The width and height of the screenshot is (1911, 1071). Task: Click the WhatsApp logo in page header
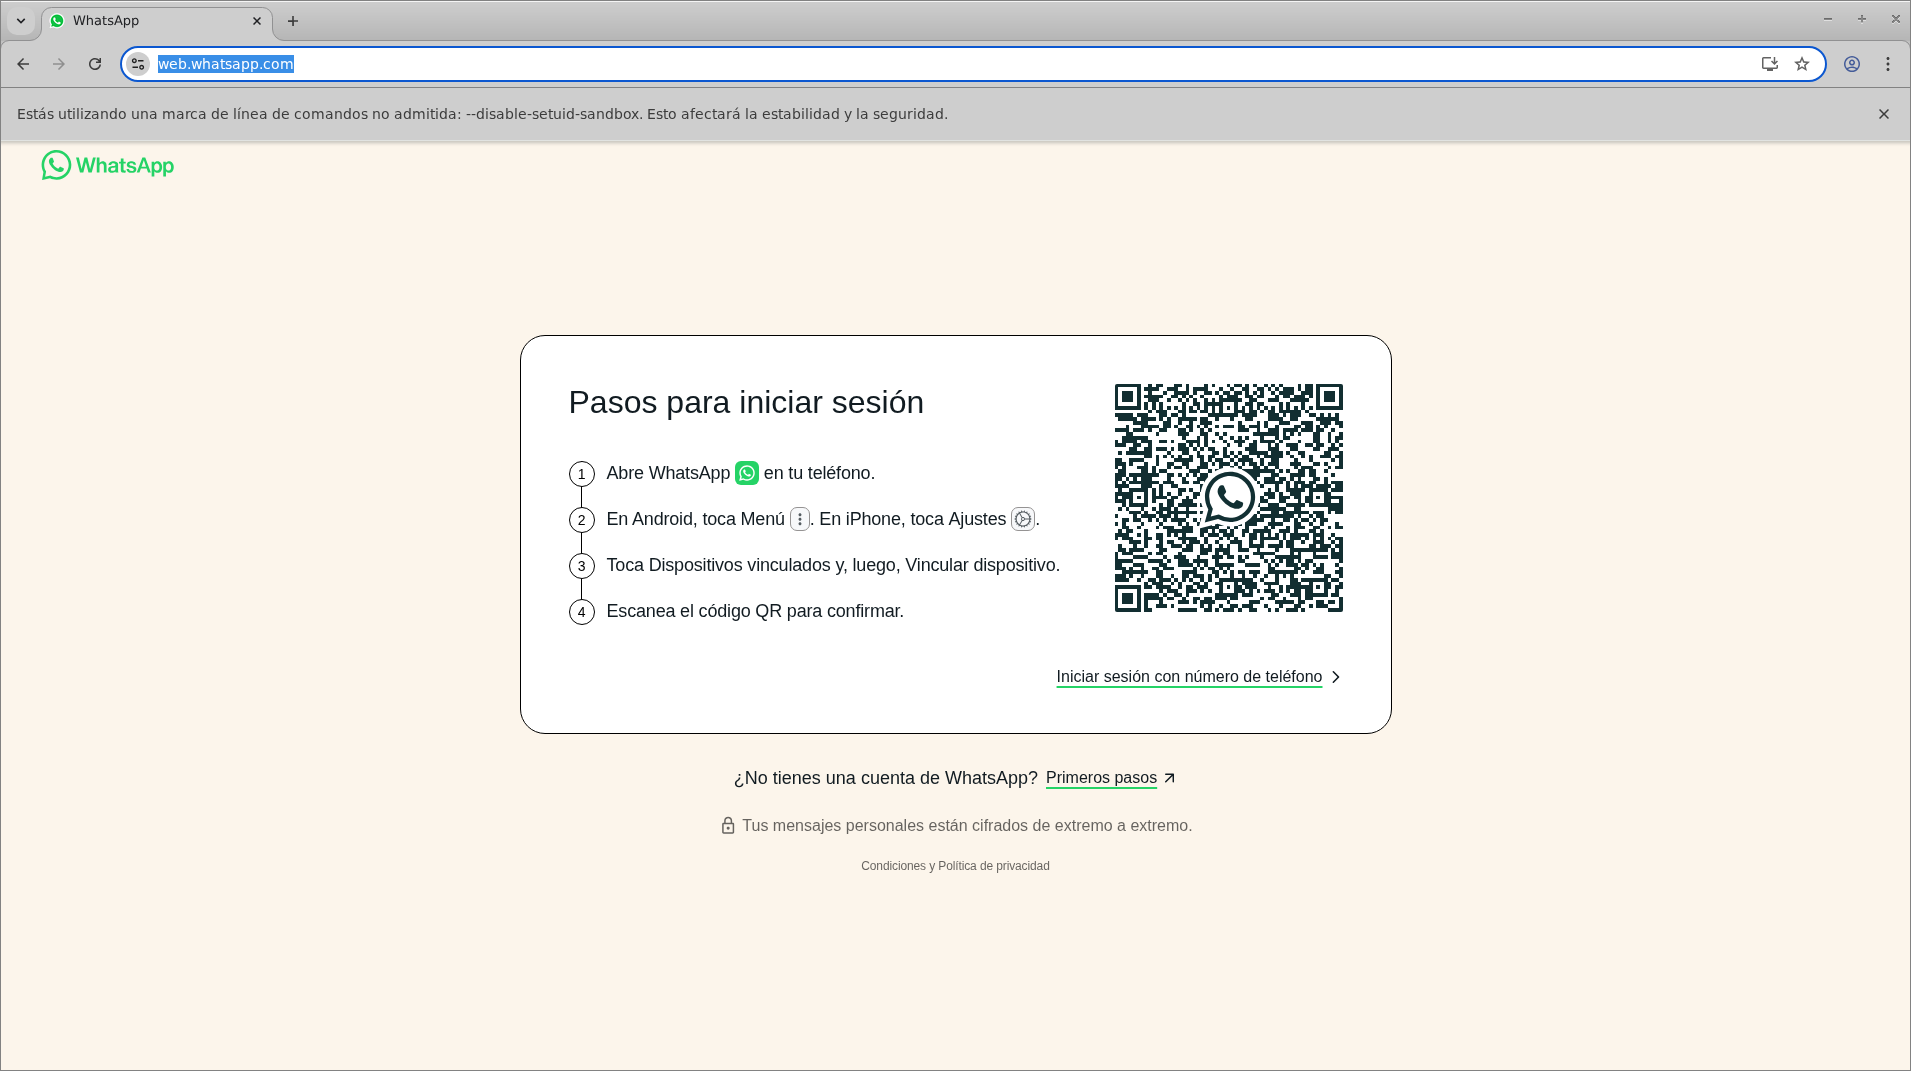(x=107, y=165)
